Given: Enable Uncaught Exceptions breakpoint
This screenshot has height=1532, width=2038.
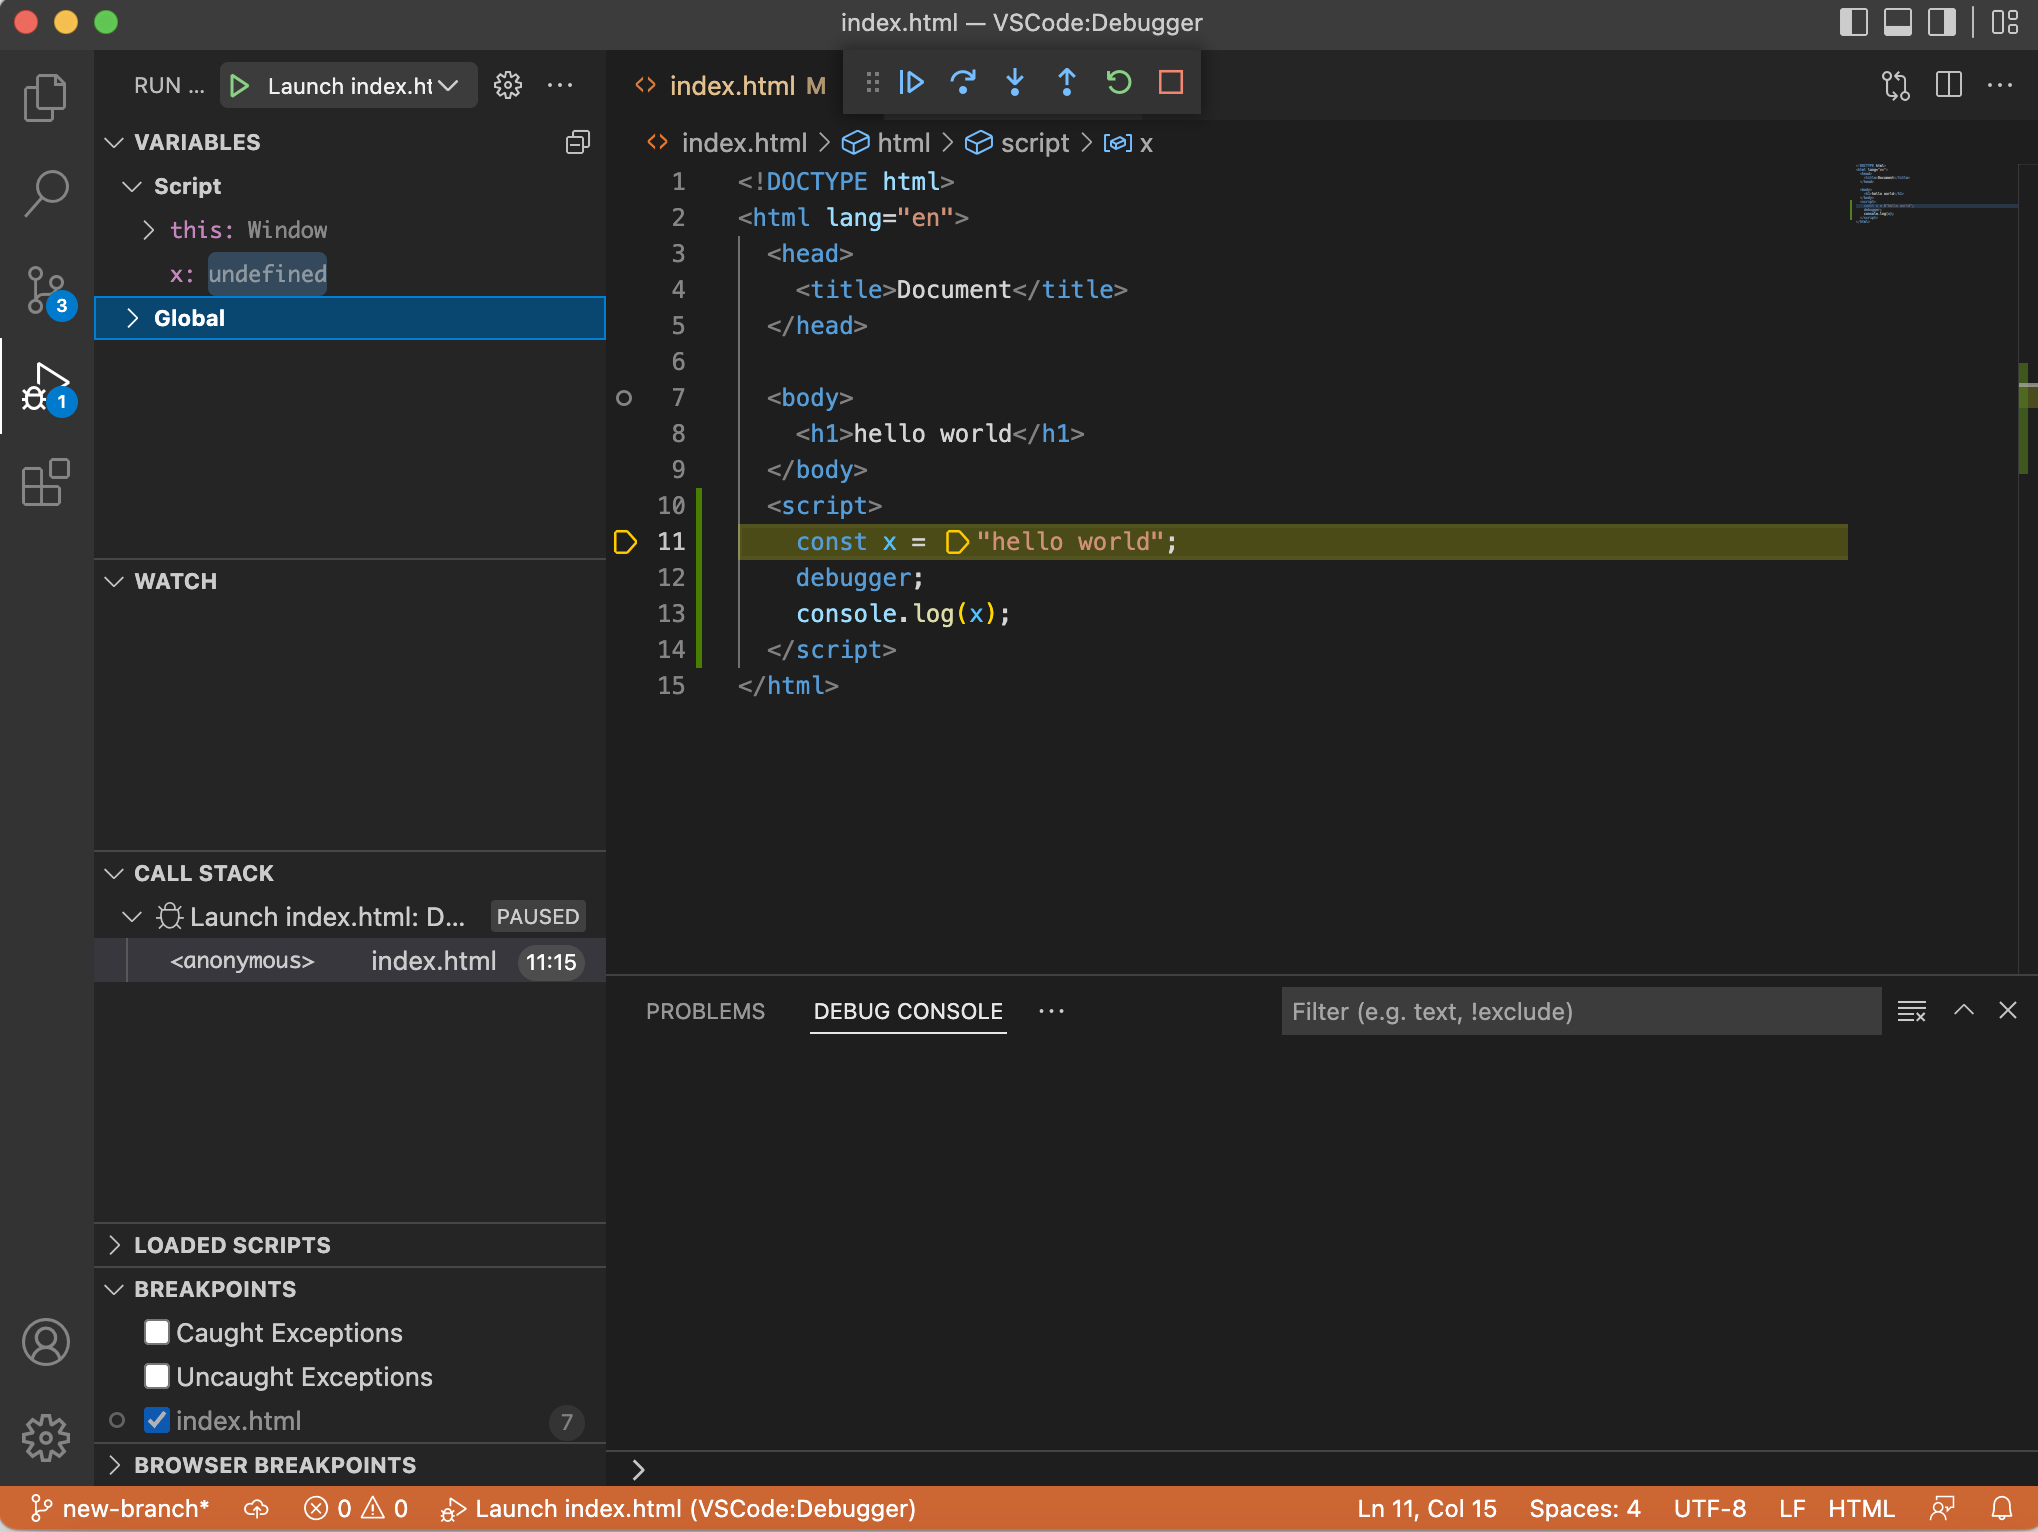Looking at the screenshot, I should [x=156, y=1376].
